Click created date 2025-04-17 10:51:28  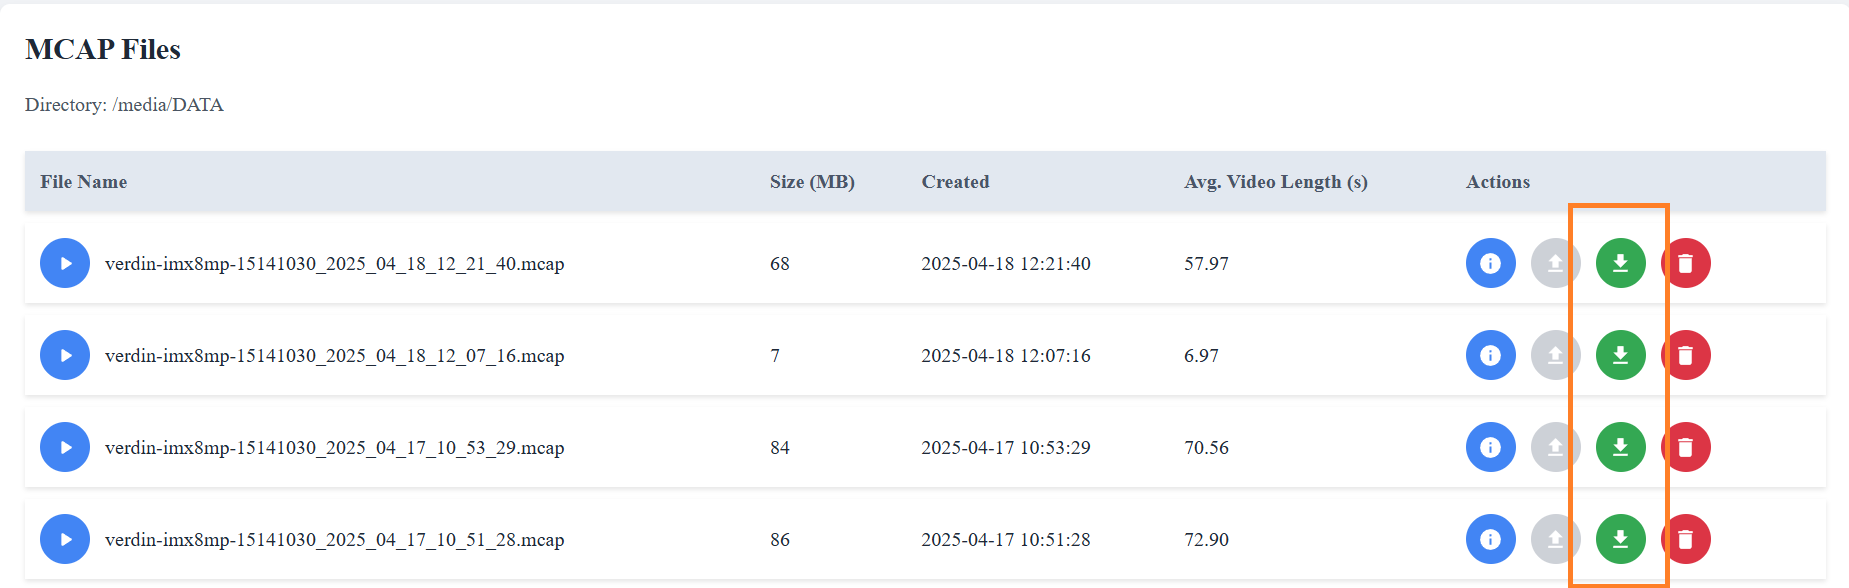point(1006,540)
